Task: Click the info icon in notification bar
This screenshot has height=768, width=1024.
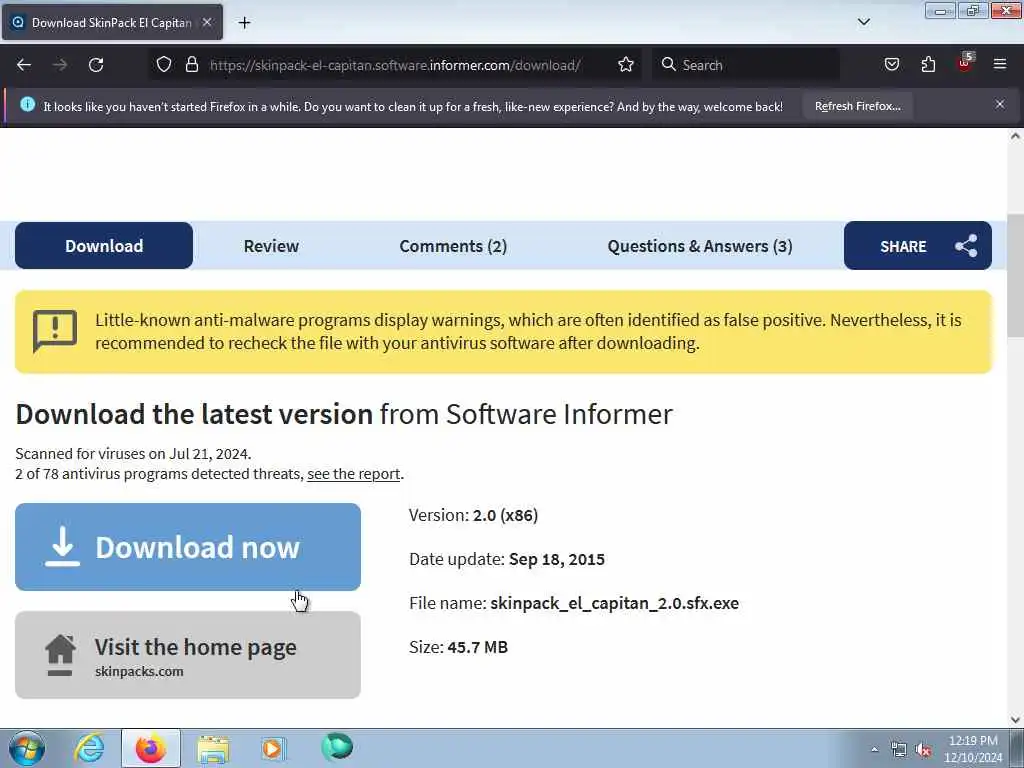Action: tap(27, 104)
